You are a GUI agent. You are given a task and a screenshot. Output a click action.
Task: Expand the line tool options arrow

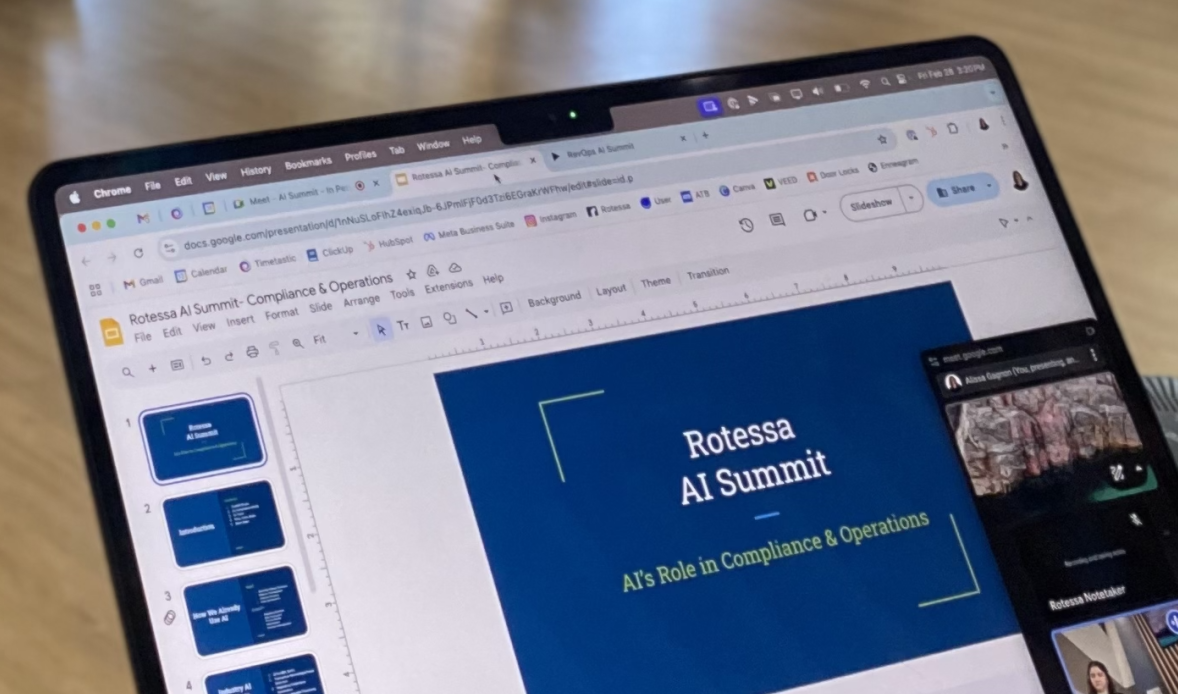(x=485, y=311)
